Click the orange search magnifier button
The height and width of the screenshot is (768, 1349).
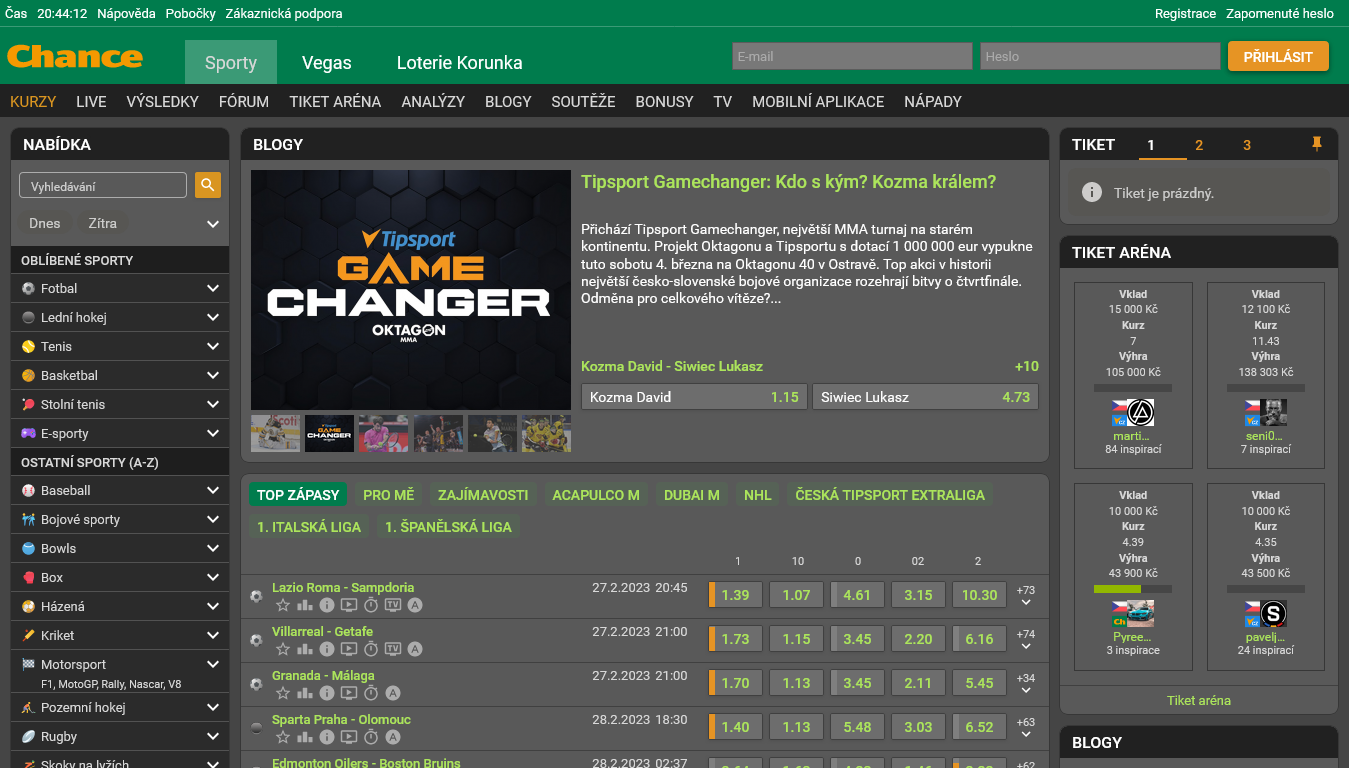[208, 185]
